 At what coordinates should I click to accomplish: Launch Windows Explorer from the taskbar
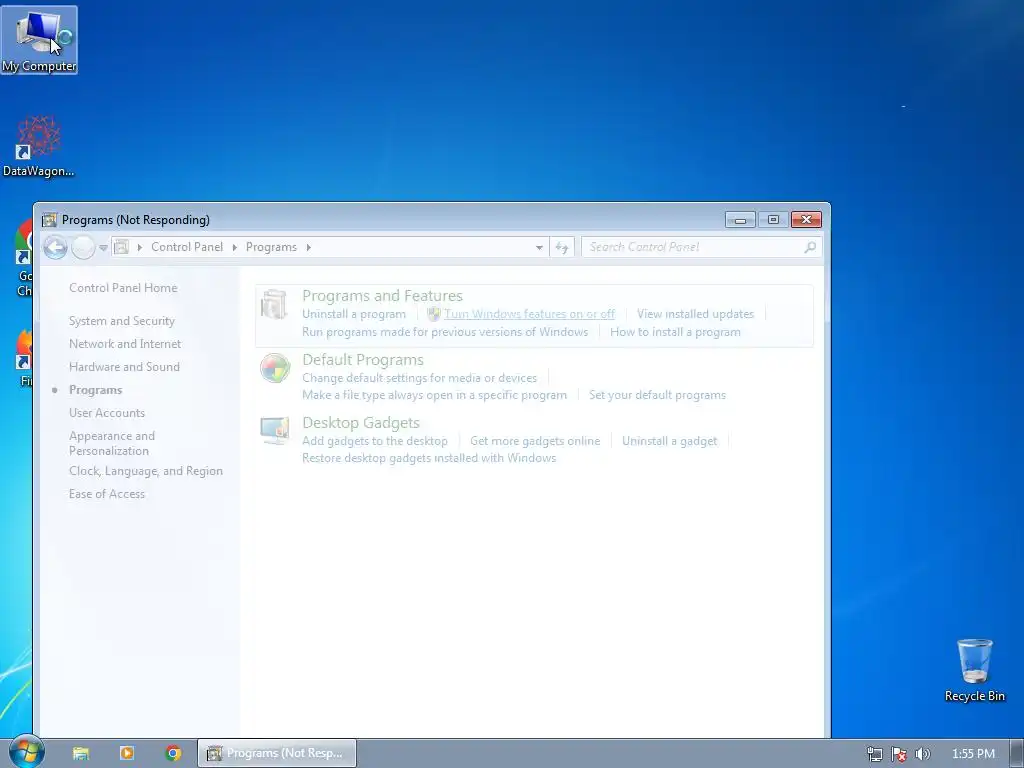pos(81,753)
